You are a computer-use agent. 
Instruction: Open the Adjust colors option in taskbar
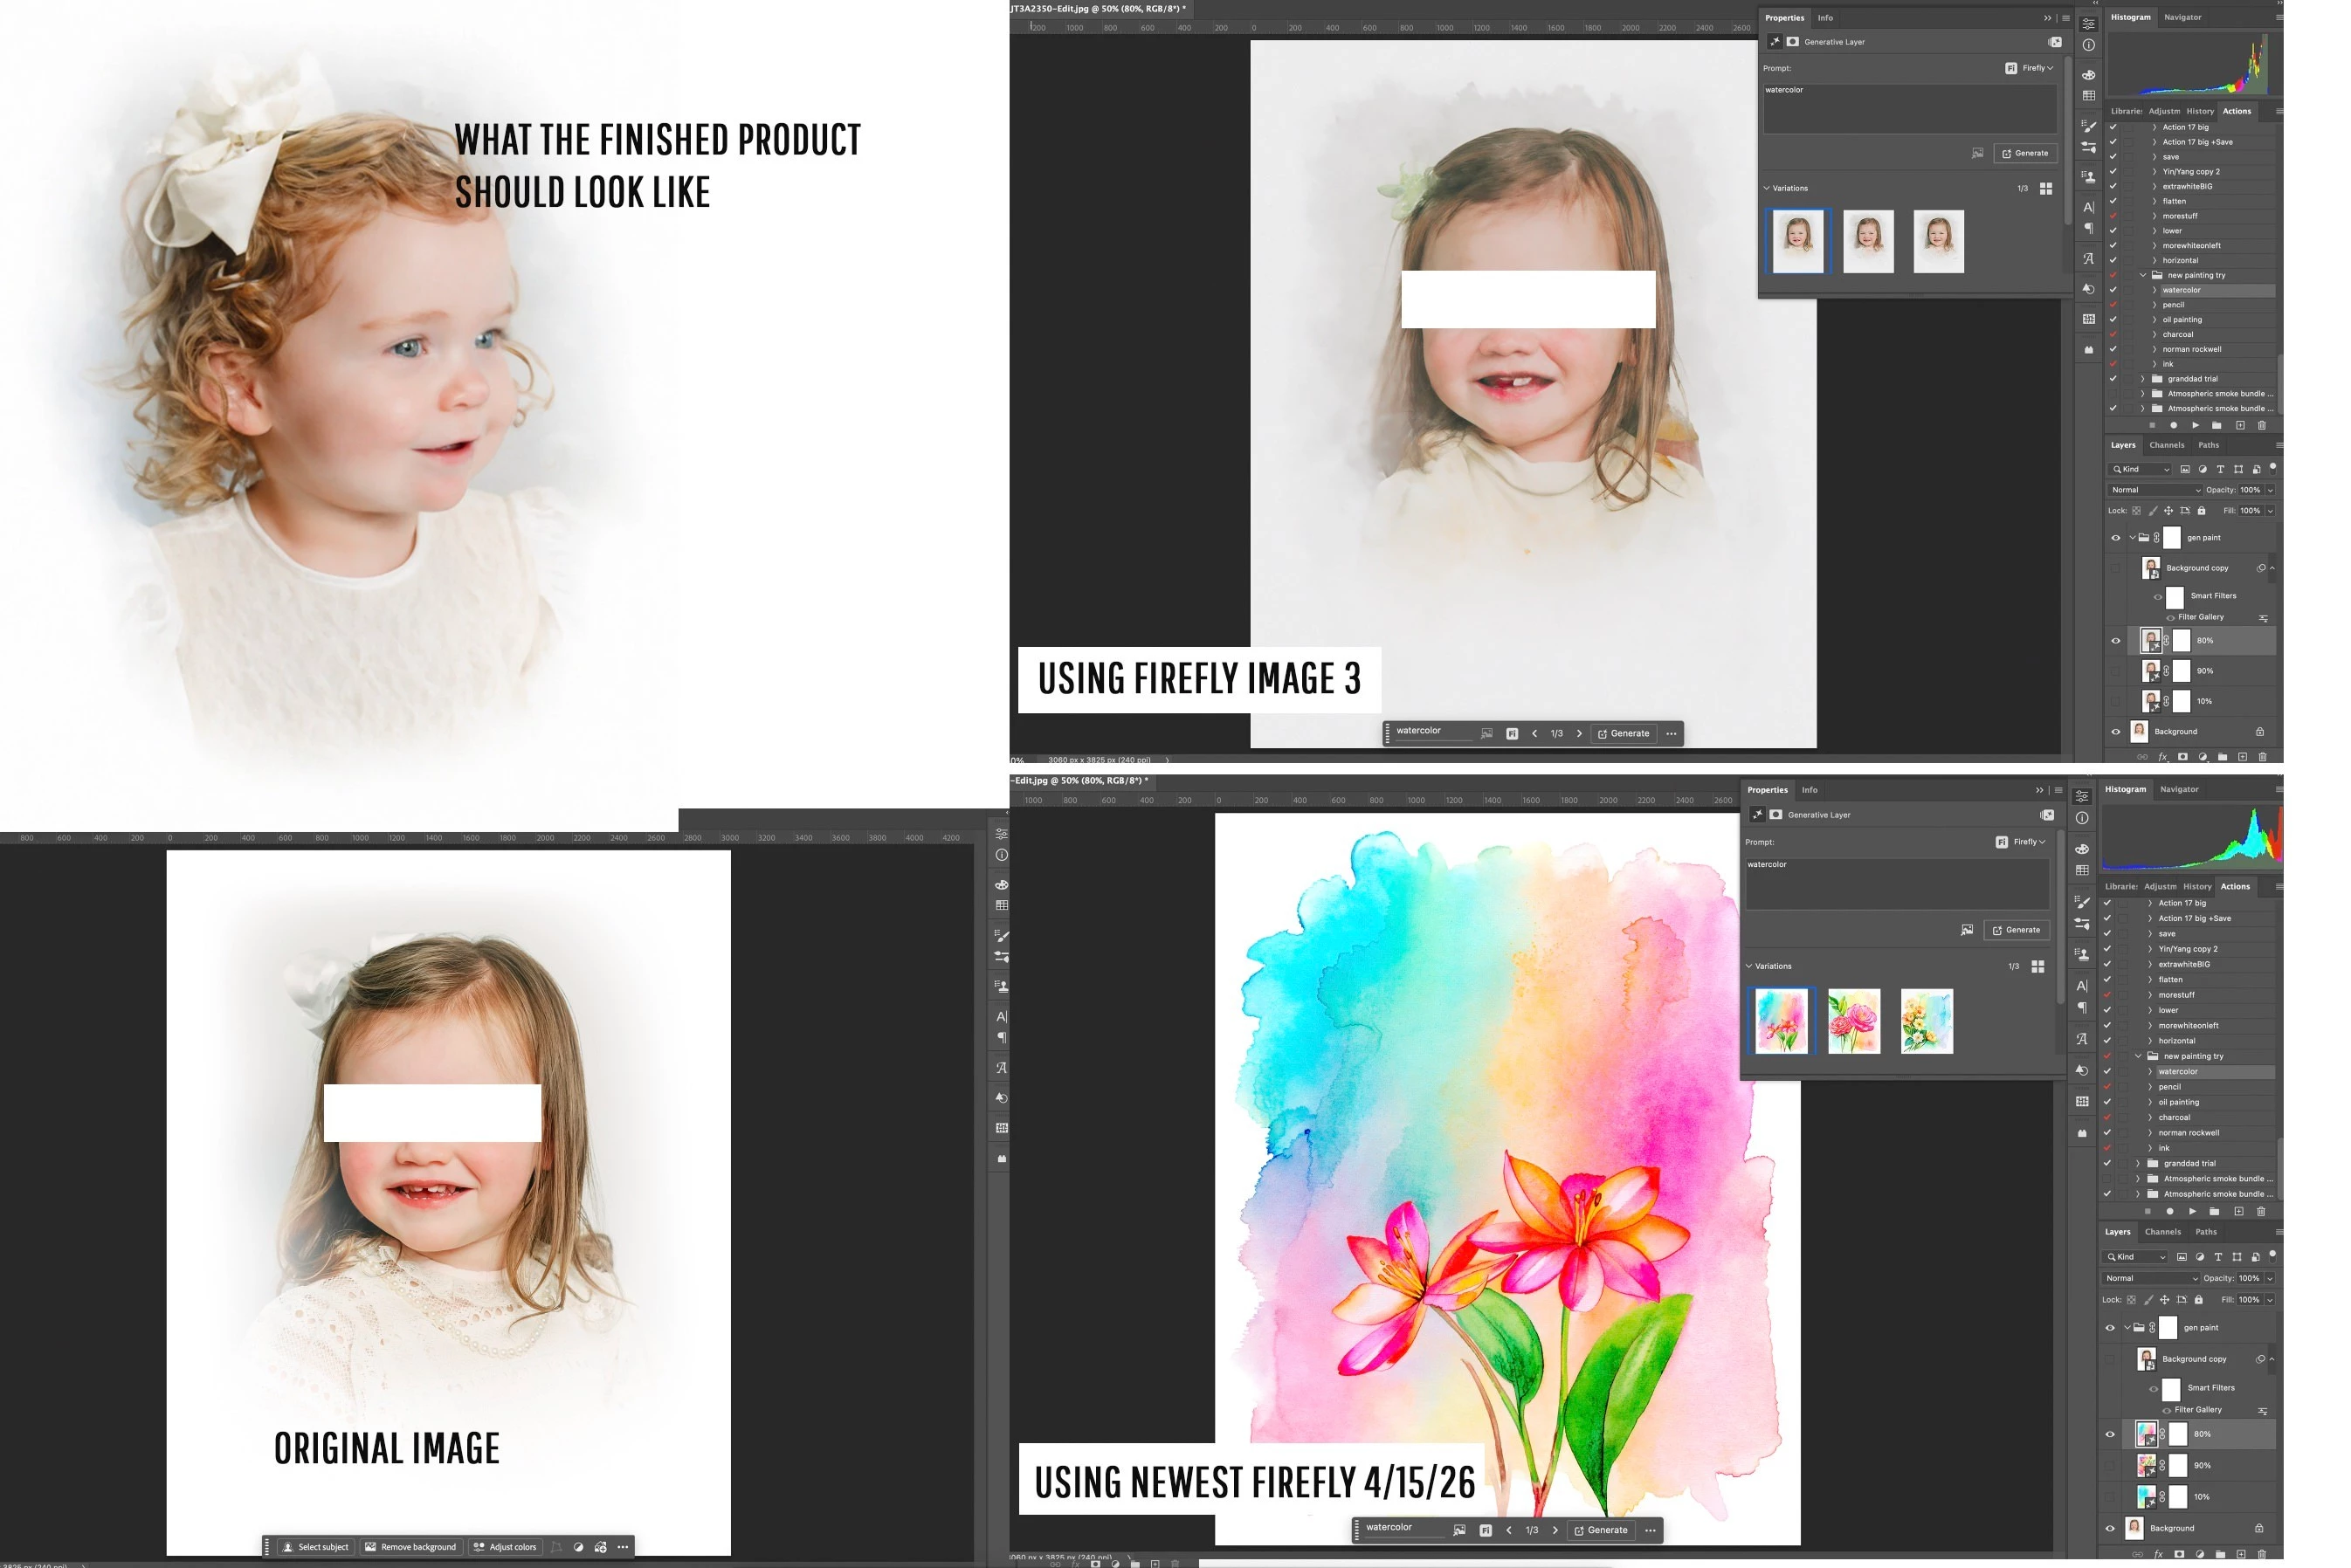pyautogui.click(x=504, y=1547)
